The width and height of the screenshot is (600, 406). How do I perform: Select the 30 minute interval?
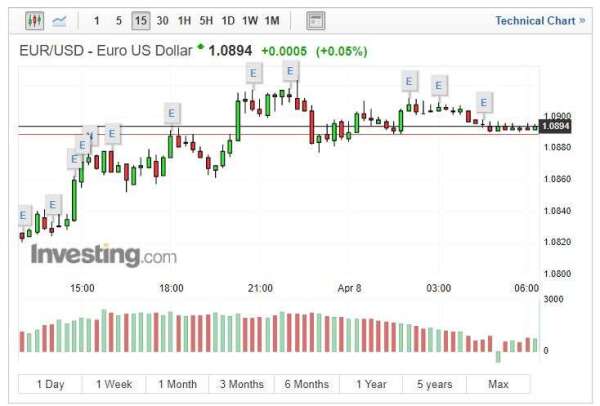pyautogui.click(x=162, y=21)
